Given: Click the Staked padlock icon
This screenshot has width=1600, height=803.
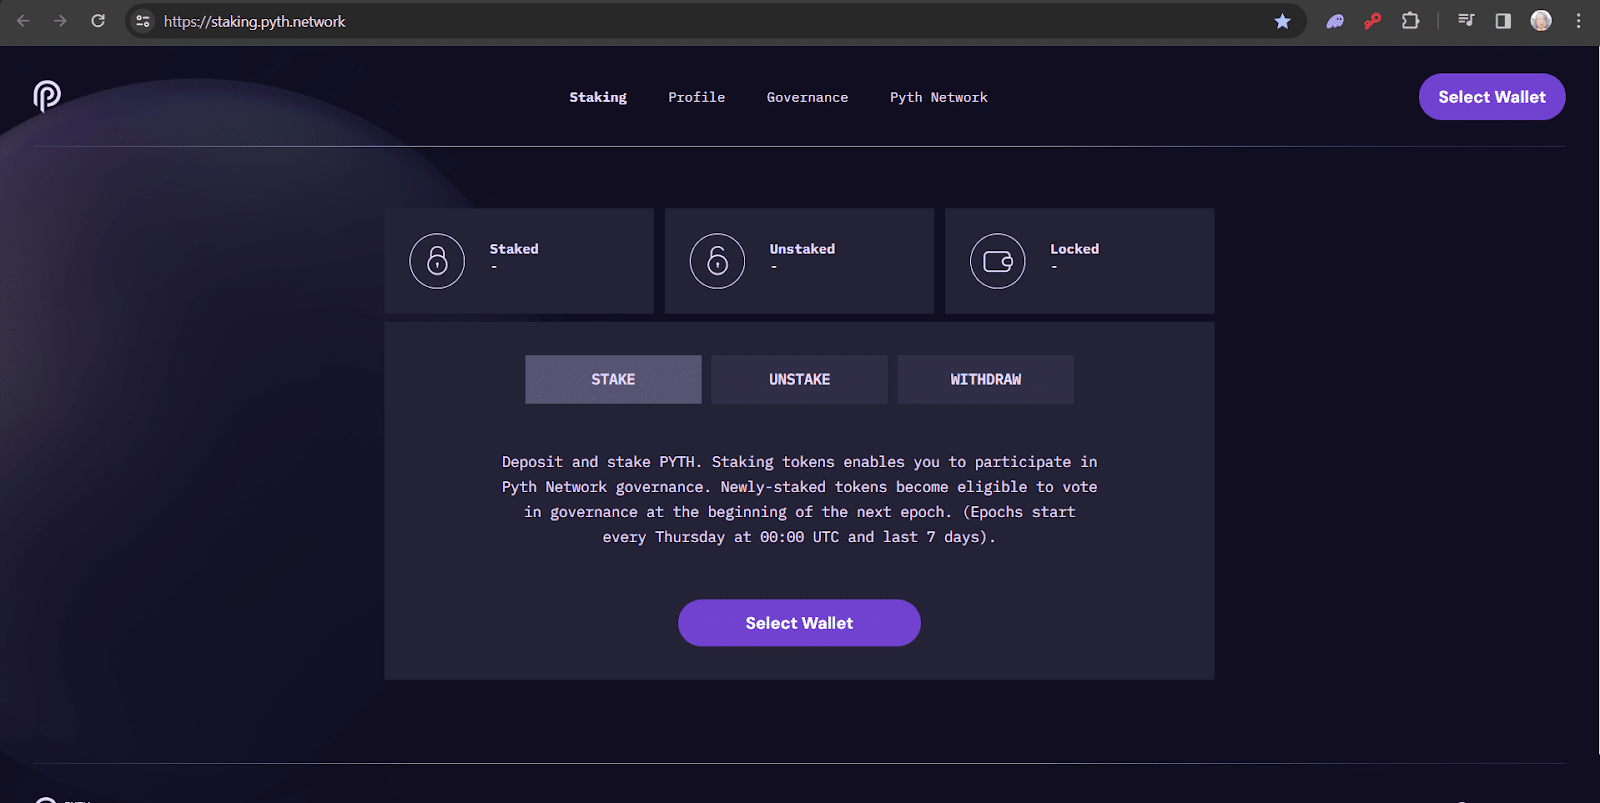Looking at the screenshot, I should (437, 261).
